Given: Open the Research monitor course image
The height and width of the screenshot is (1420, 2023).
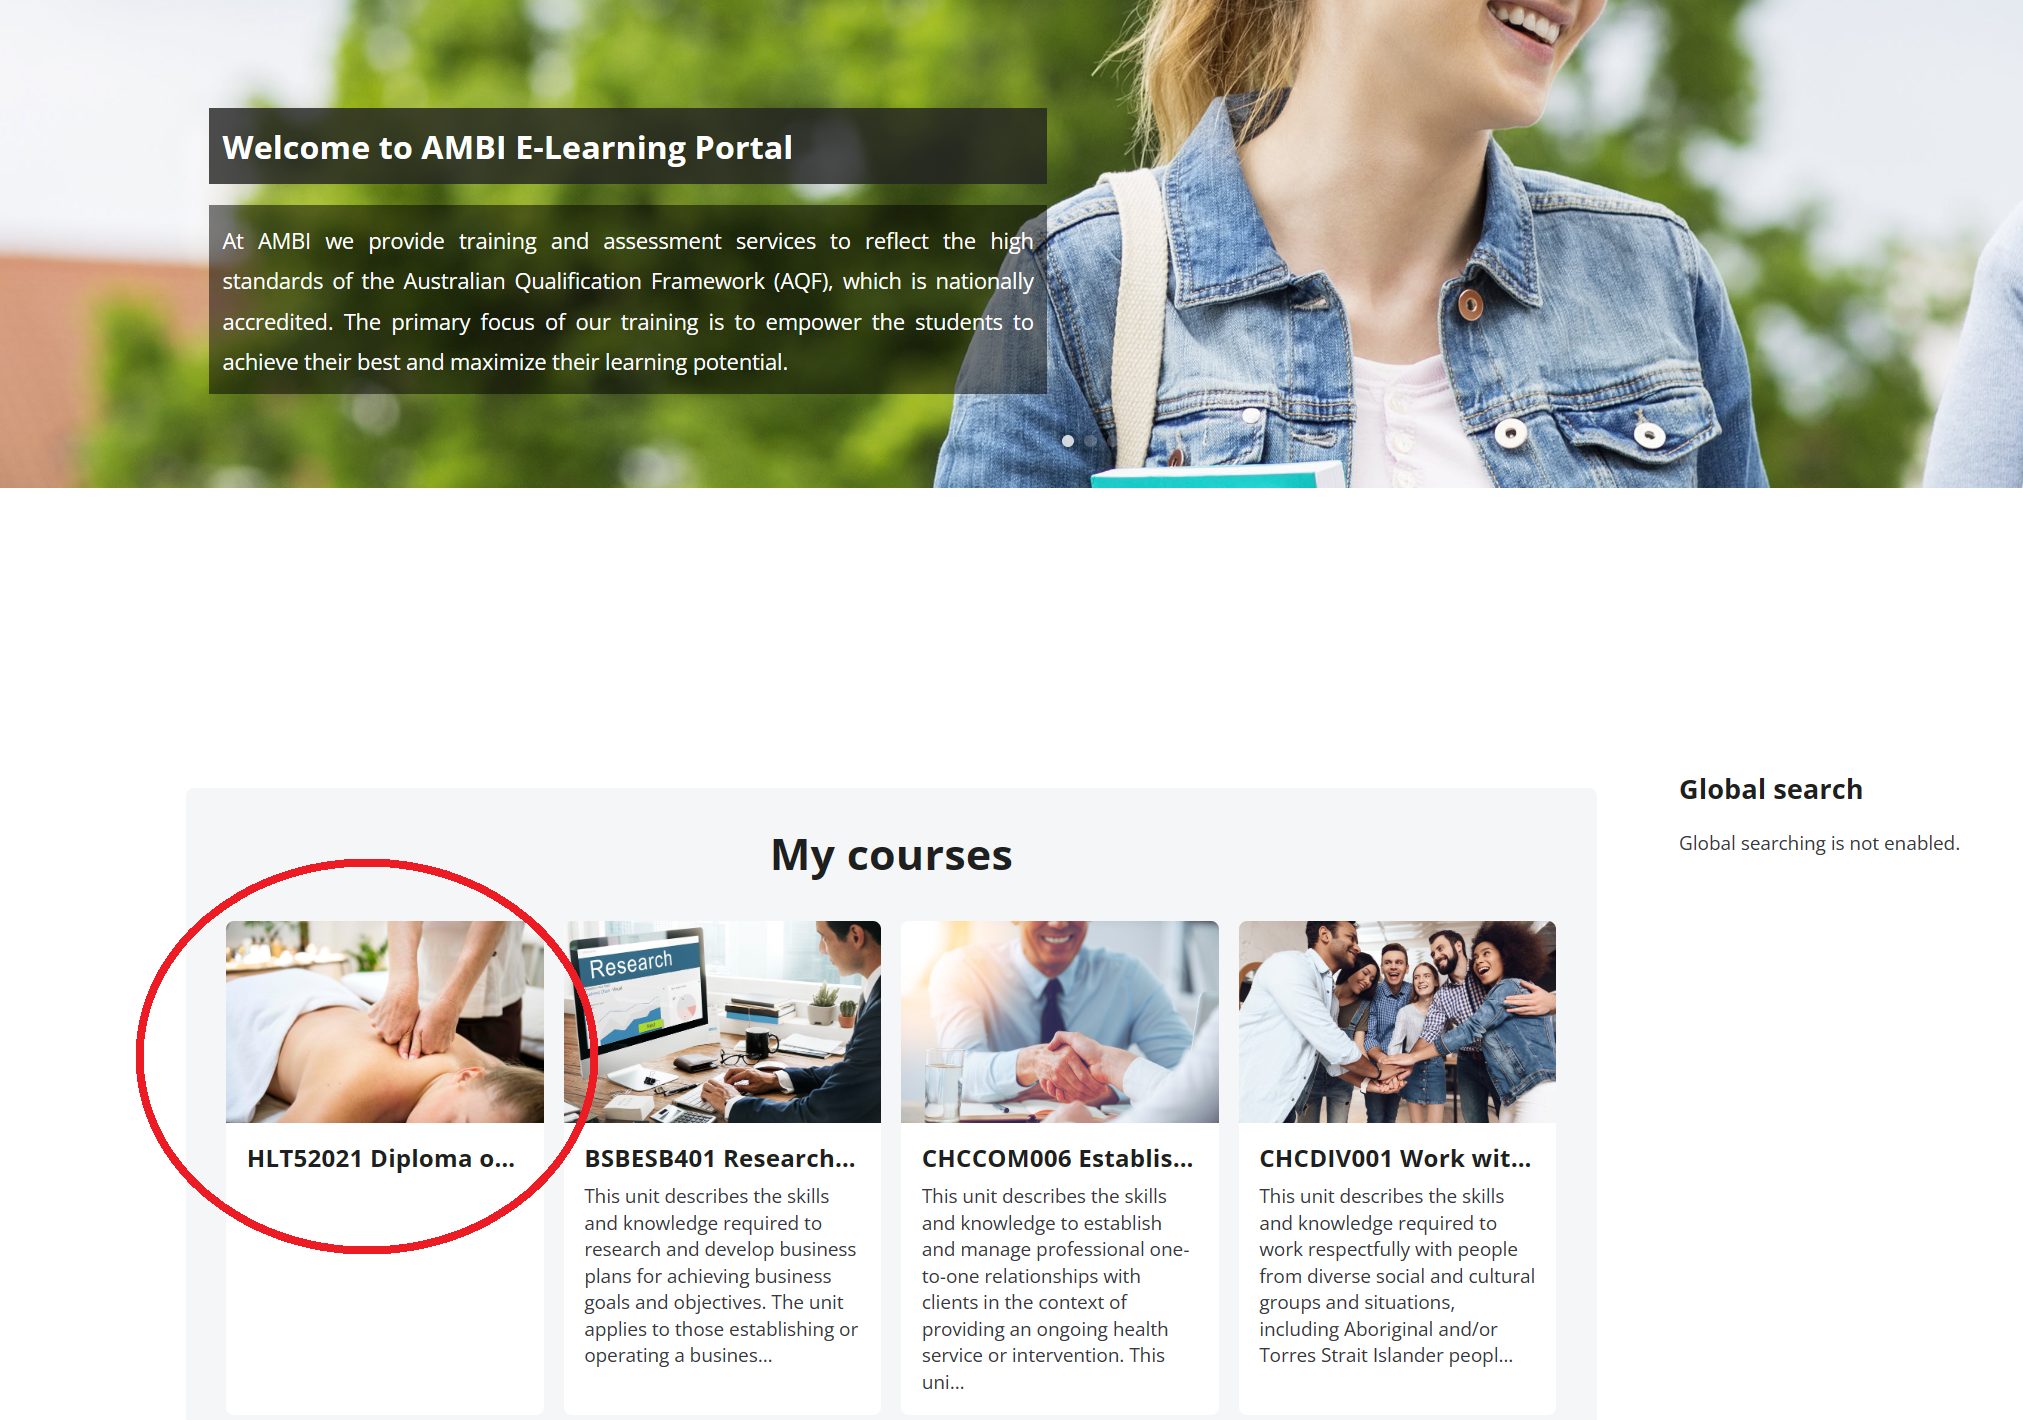Looking at the screenshot, I should 722,1021.
